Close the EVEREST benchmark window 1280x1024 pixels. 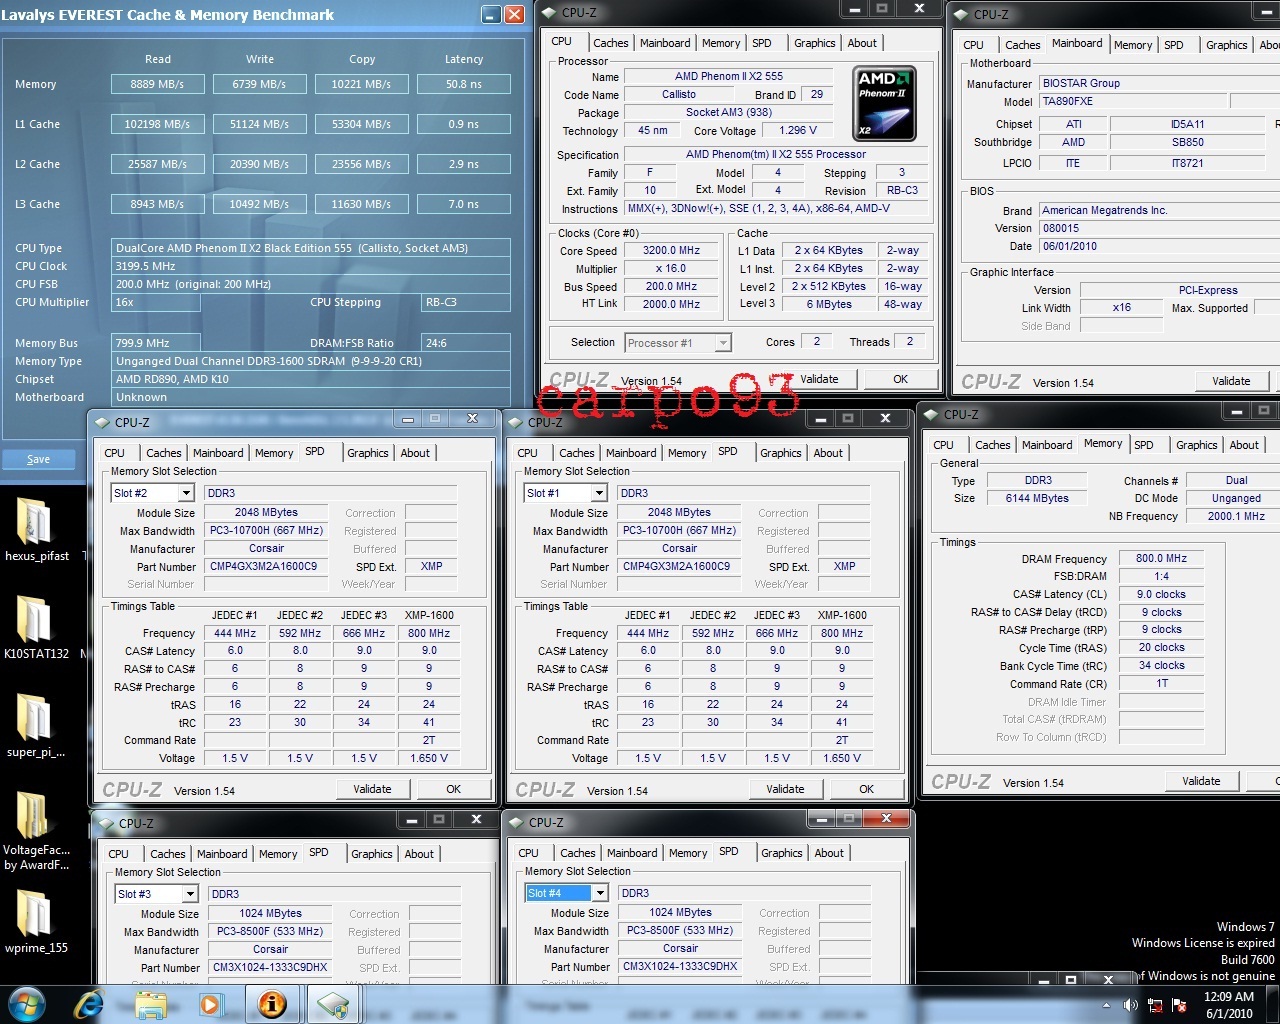pyautogui.click(x=514, y=14)
